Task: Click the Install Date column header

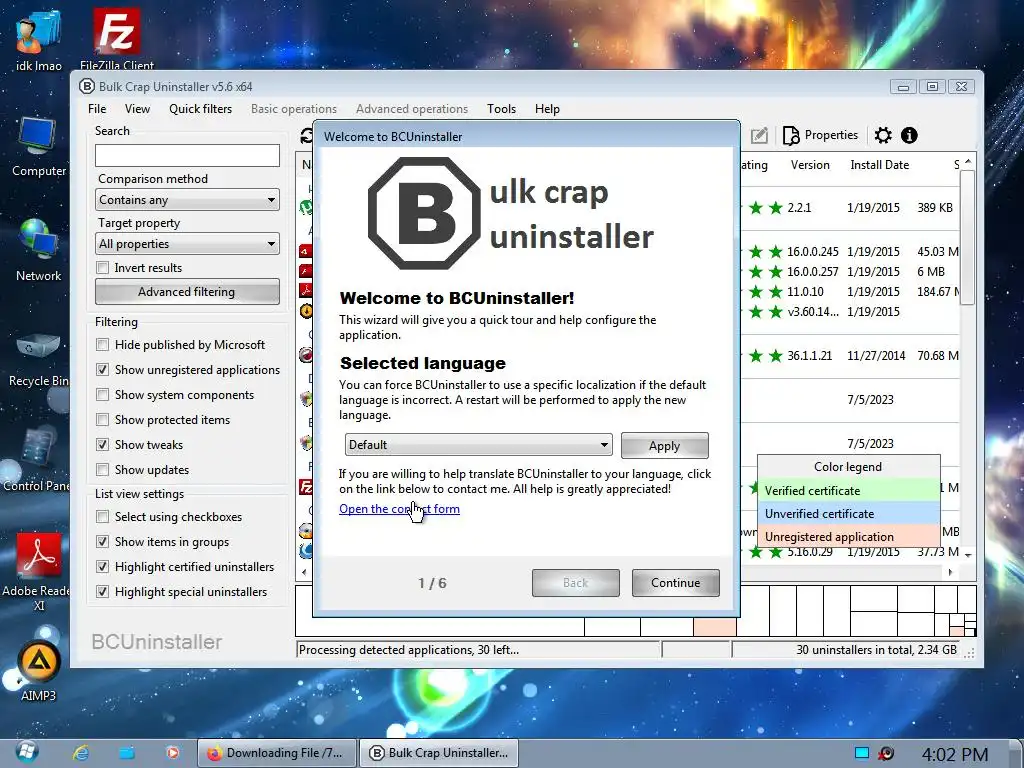Action: [x=879, y=165]
